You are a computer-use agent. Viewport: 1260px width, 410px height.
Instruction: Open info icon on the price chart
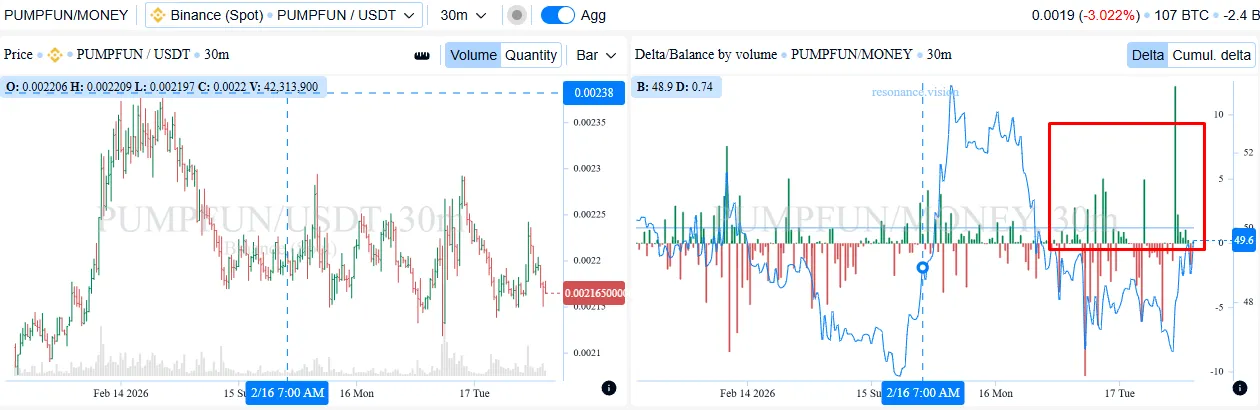pos(609,387)
